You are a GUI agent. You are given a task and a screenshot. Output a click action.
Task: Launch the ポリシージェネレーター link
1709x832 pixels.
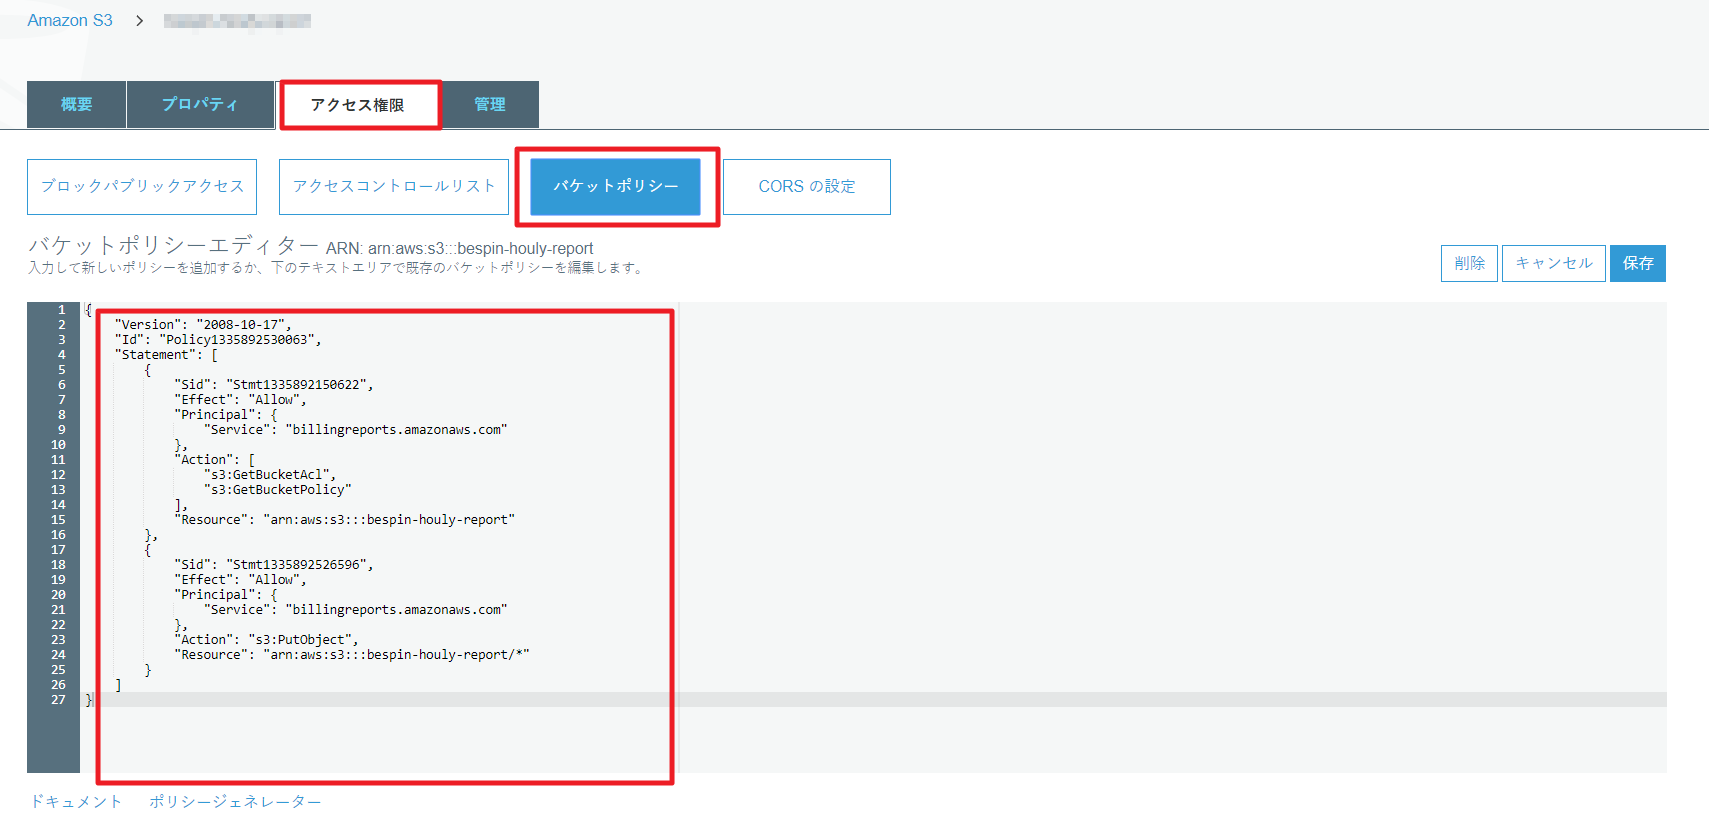(x=235, y=802)
